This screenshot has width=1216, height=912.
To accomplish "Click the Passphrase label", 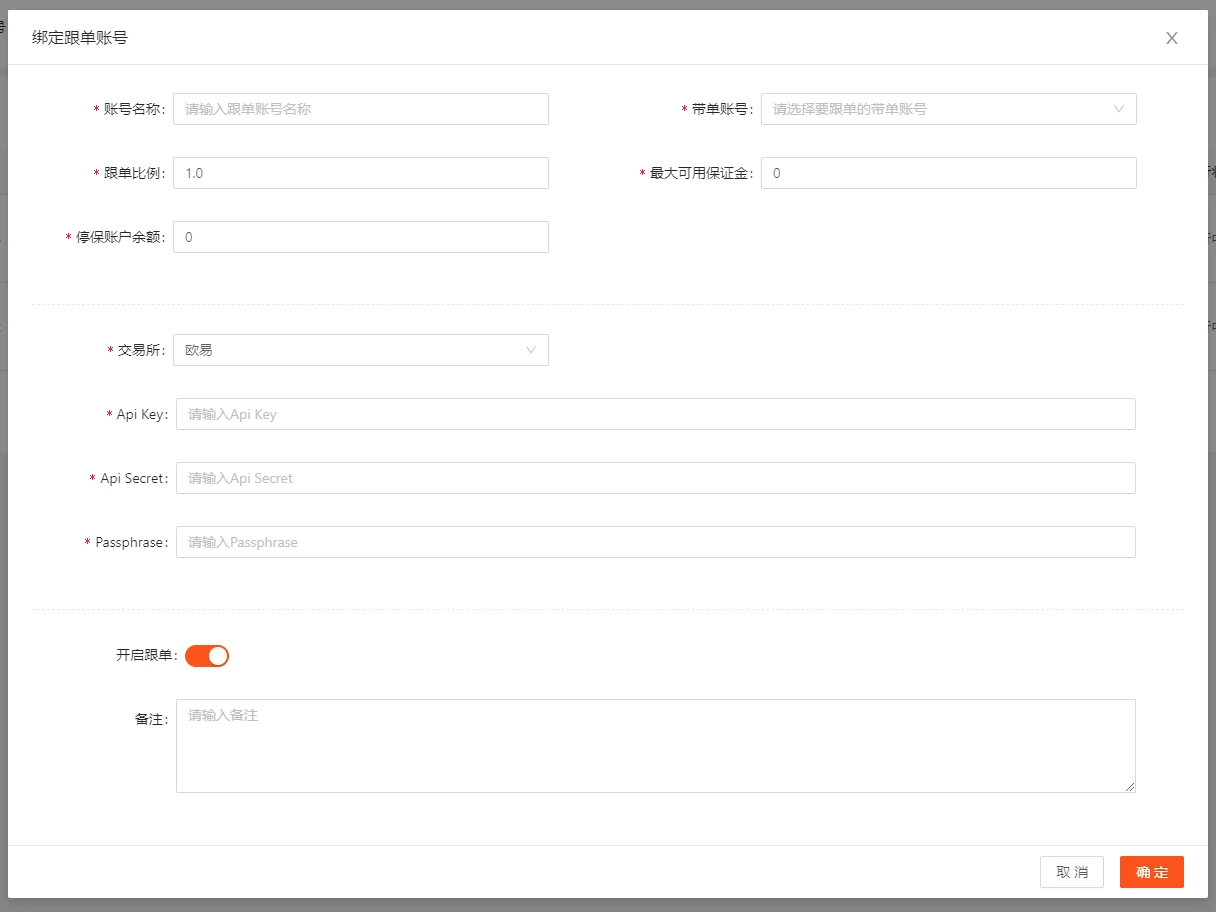I will click(x=131, y=542).
